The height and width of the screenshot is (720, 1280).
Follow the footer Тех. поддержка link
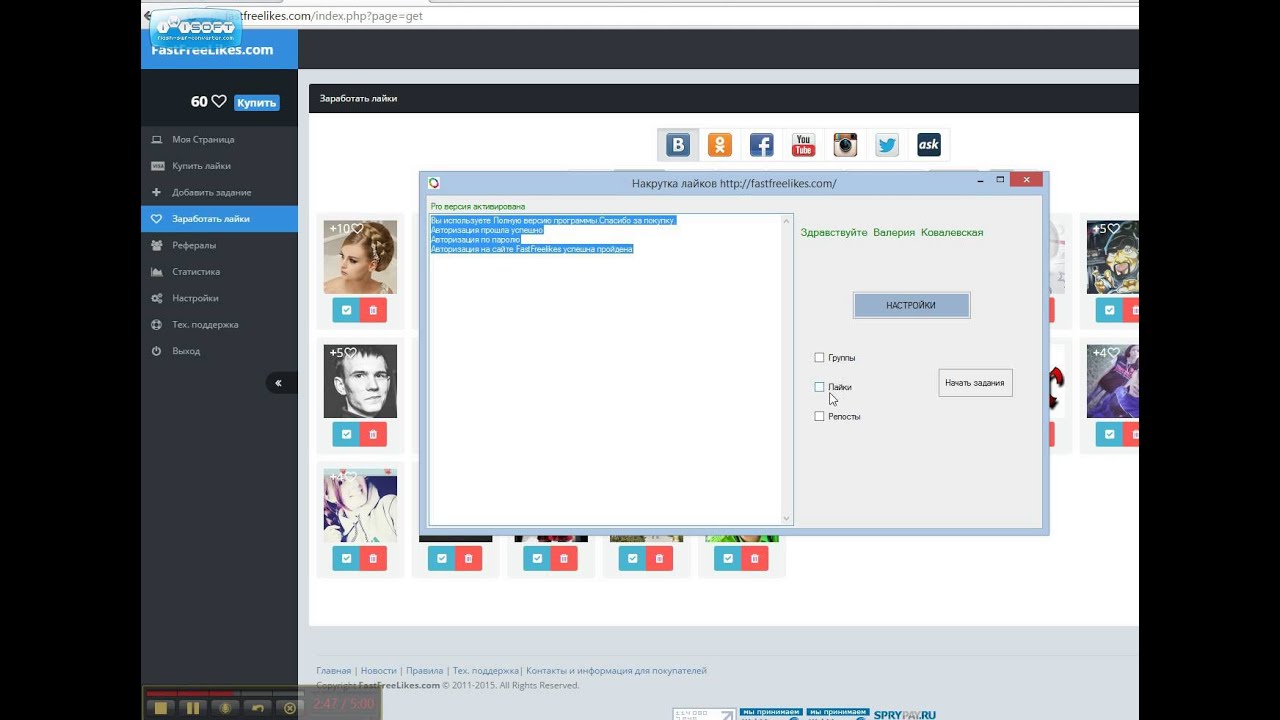pos(485,671)
